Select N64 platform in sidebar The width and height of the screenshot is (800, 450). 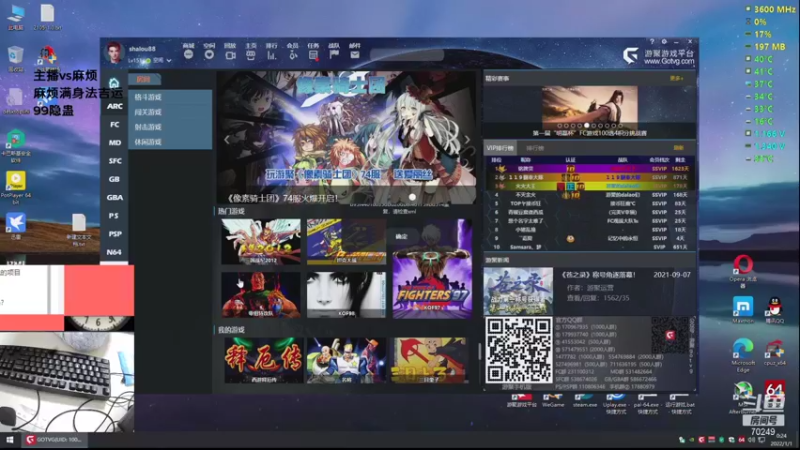114,252
